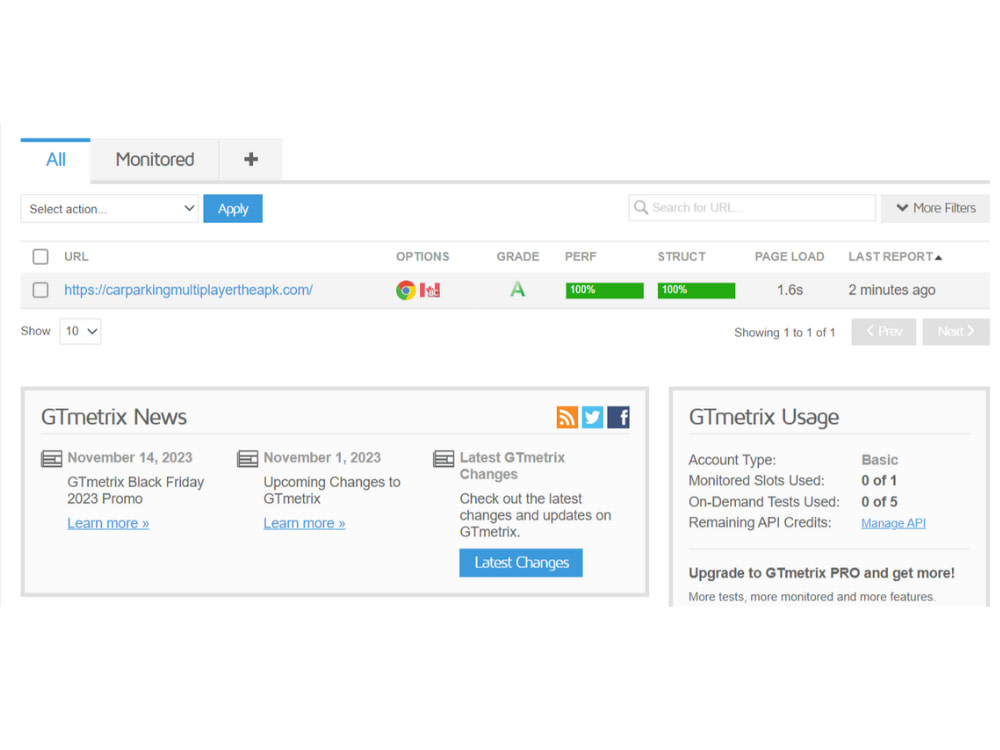Image resolution: width=1000 pixels, height=750 pixels.
Task: Open the Manage API link
Action: pos(893,524)
